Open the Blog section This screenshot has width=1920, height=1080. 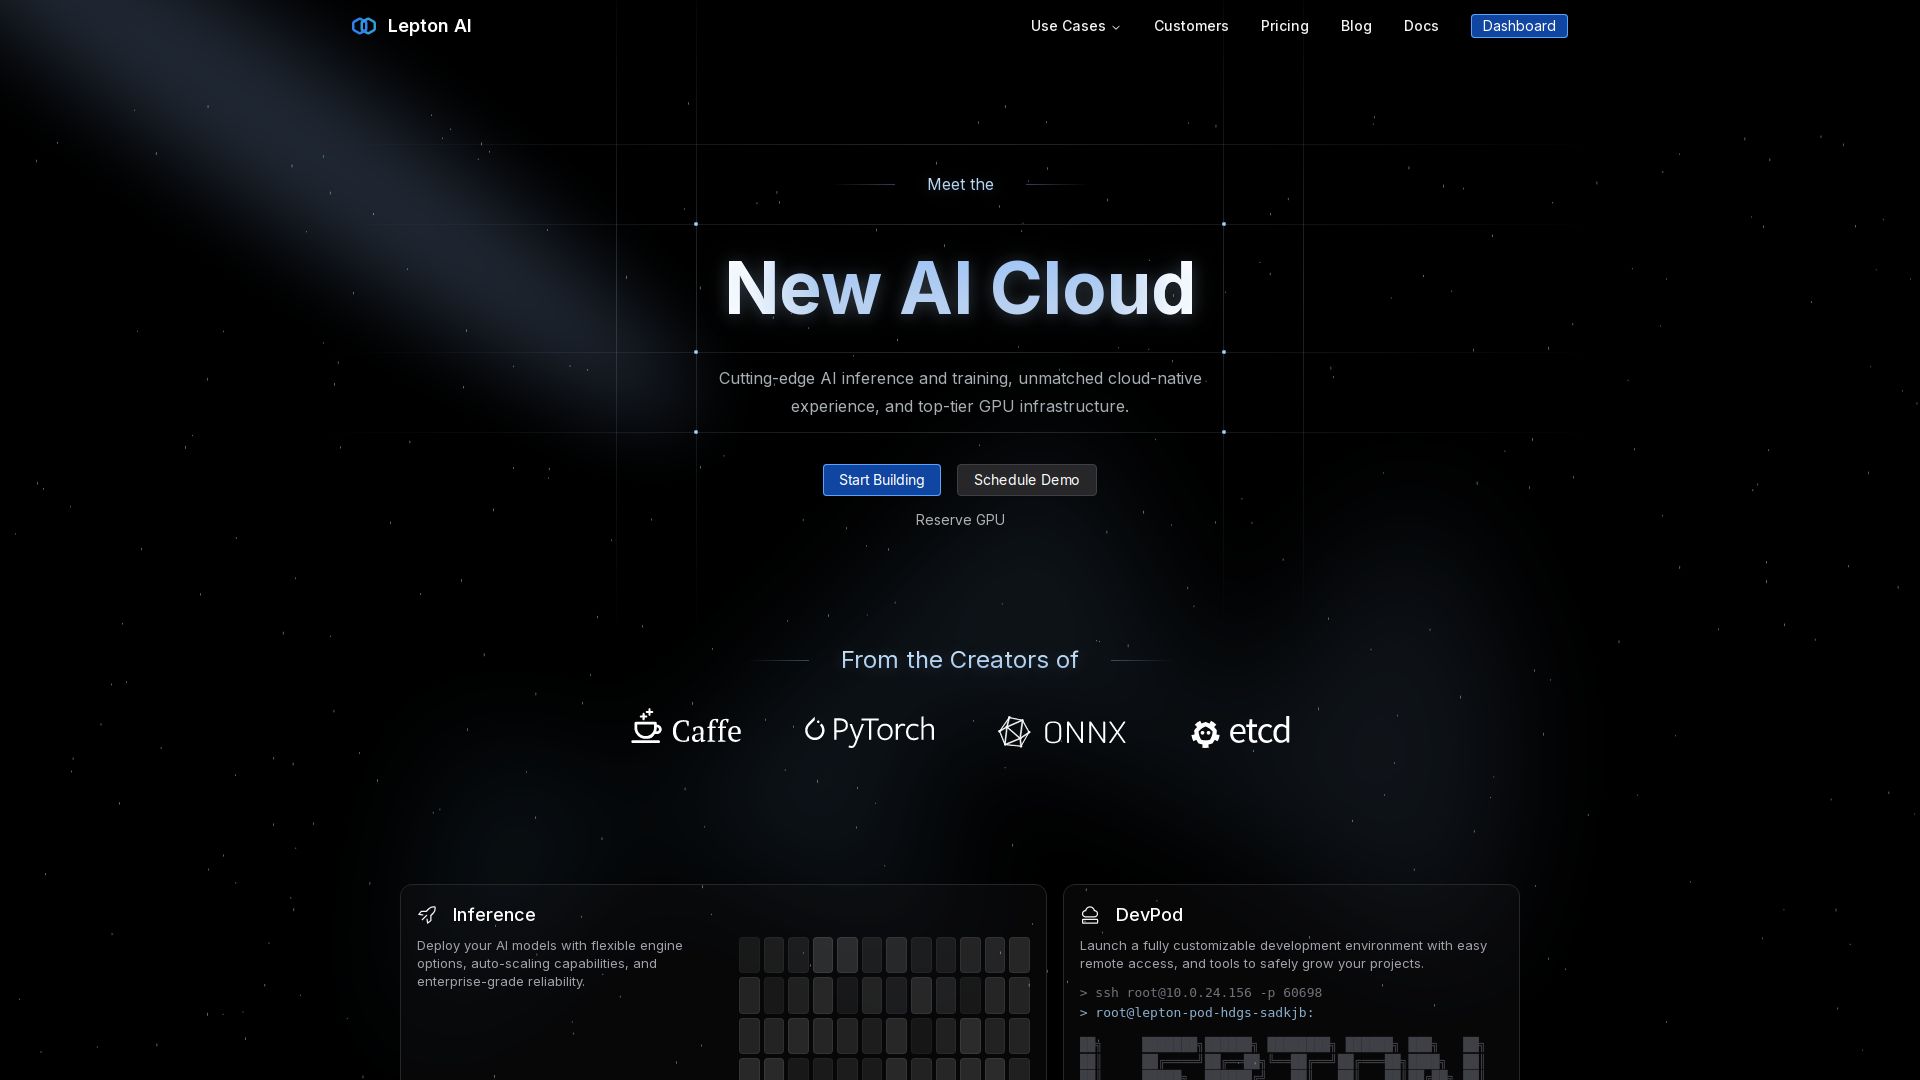(x=1356, y=26)
